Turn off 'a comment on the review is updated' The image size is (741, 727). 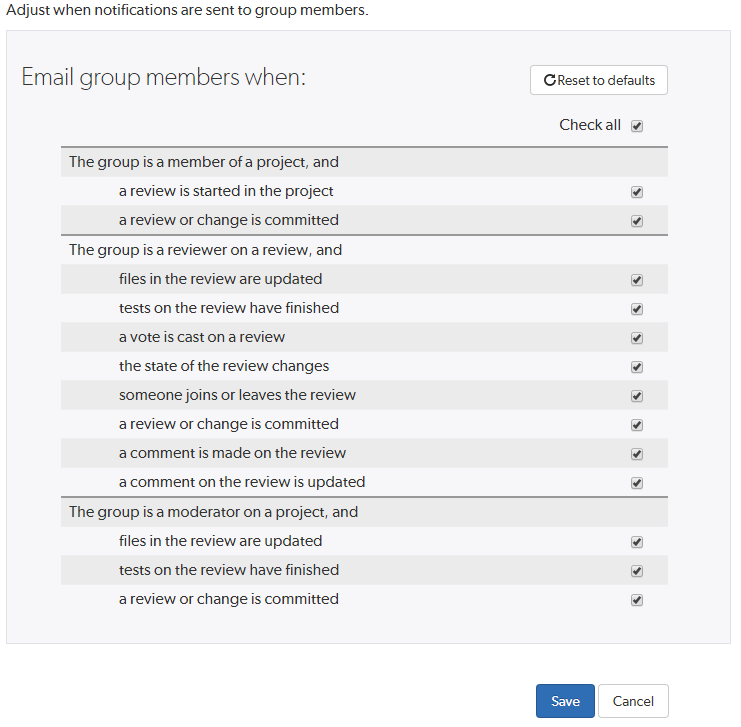click(637, 483)
